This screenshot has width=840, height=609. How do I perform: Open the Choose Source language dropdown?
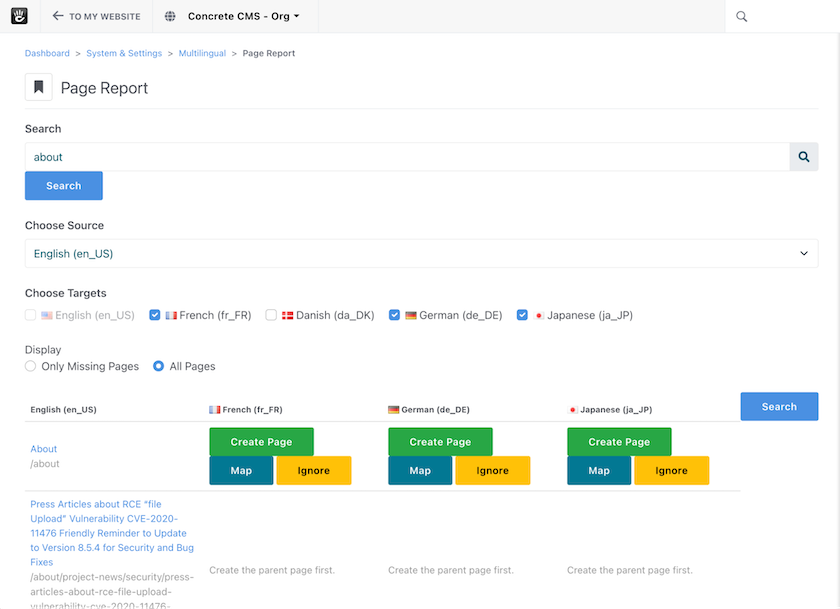(x=421, y=254)
